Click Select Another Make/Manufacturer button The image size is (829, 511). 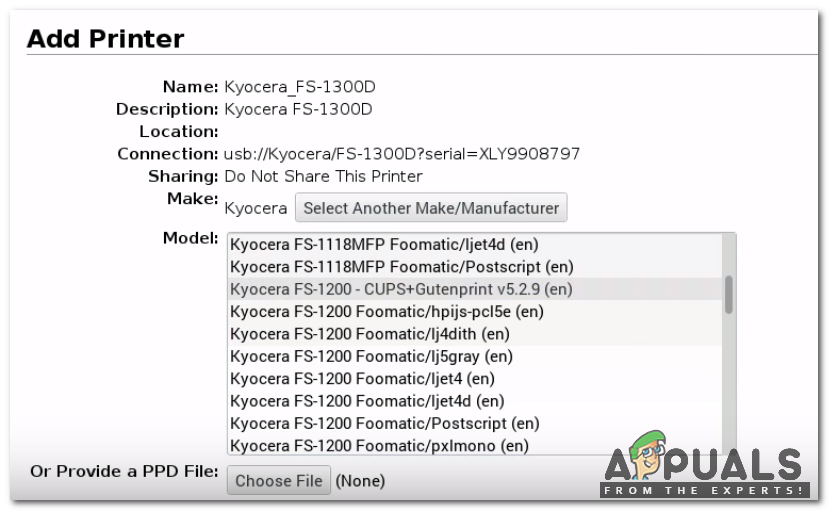431,208
